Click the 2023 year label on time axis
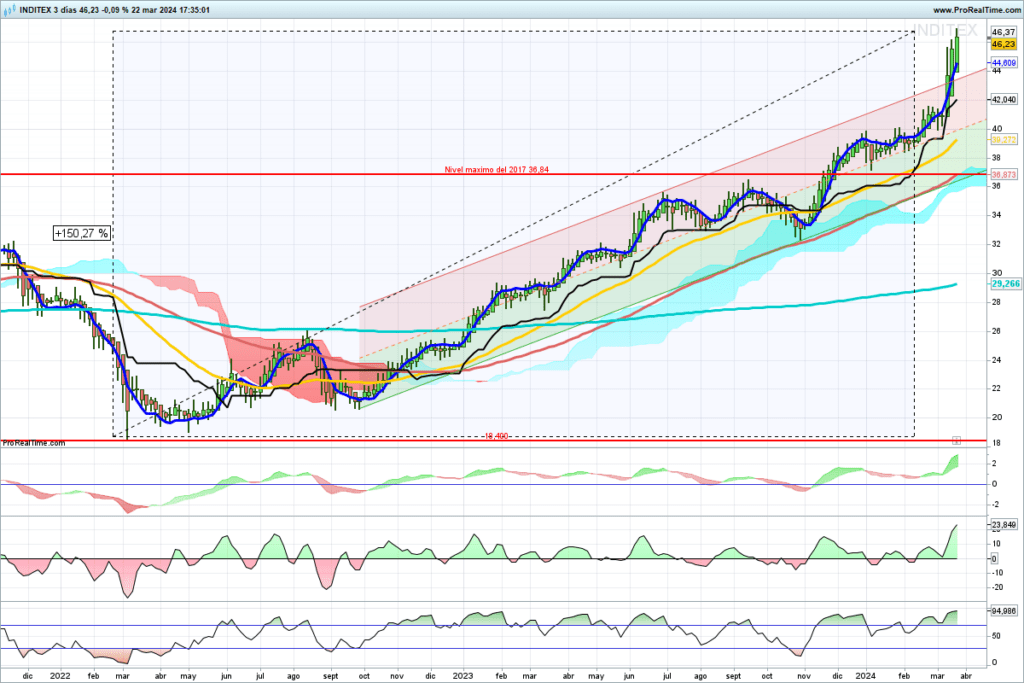Viewport: 1024px width, 683px height. coord(463,676)
